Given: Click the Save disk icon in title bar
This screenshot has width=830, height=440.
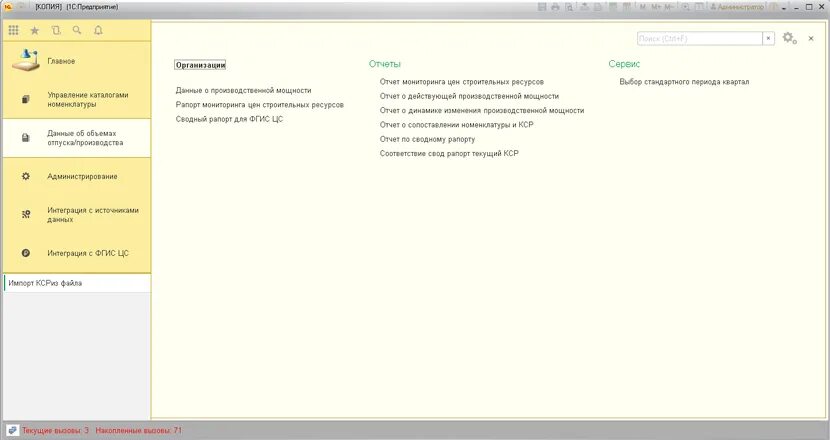Looking at the screenshot, I should point(542,7).
